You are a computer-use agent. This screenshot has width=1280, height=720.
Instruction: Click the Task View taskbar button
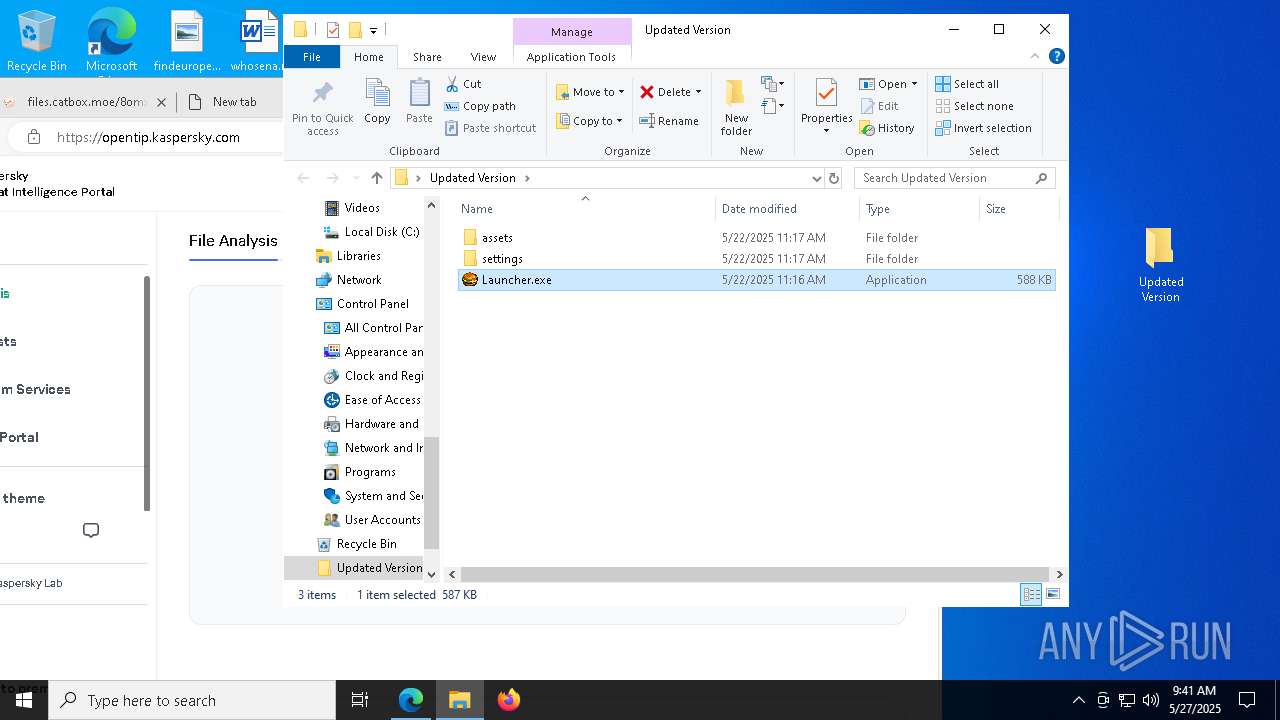360,700
